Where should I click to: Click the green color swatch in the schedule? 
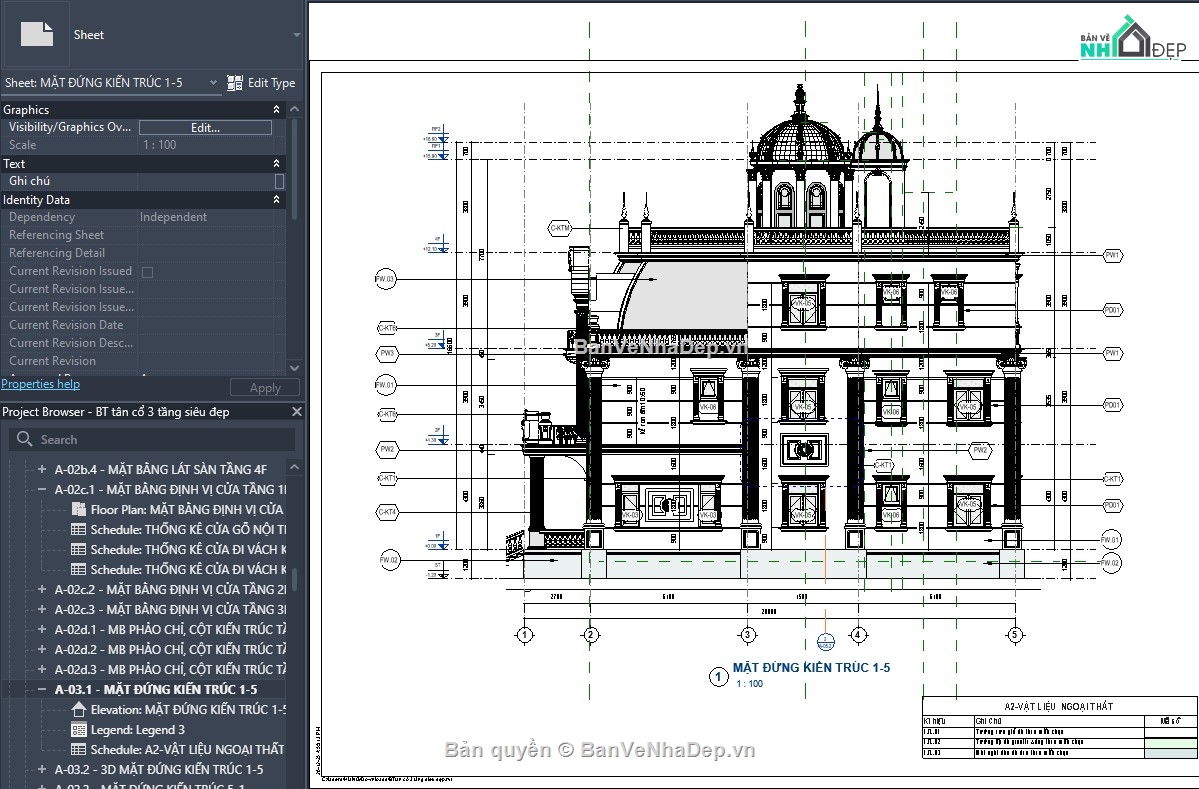tap(1170, 742)
